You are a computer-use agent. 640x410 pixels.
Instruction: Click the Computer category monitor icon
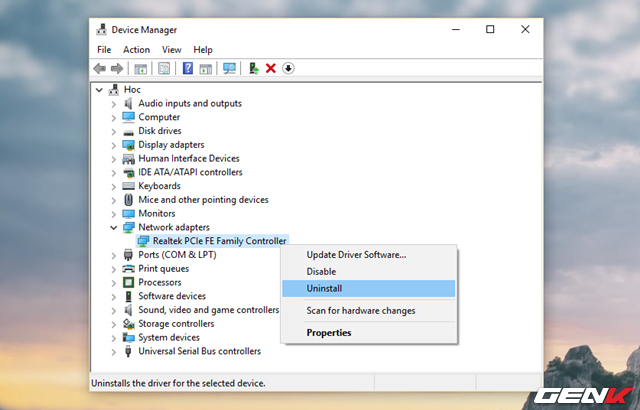coord(129,117)
